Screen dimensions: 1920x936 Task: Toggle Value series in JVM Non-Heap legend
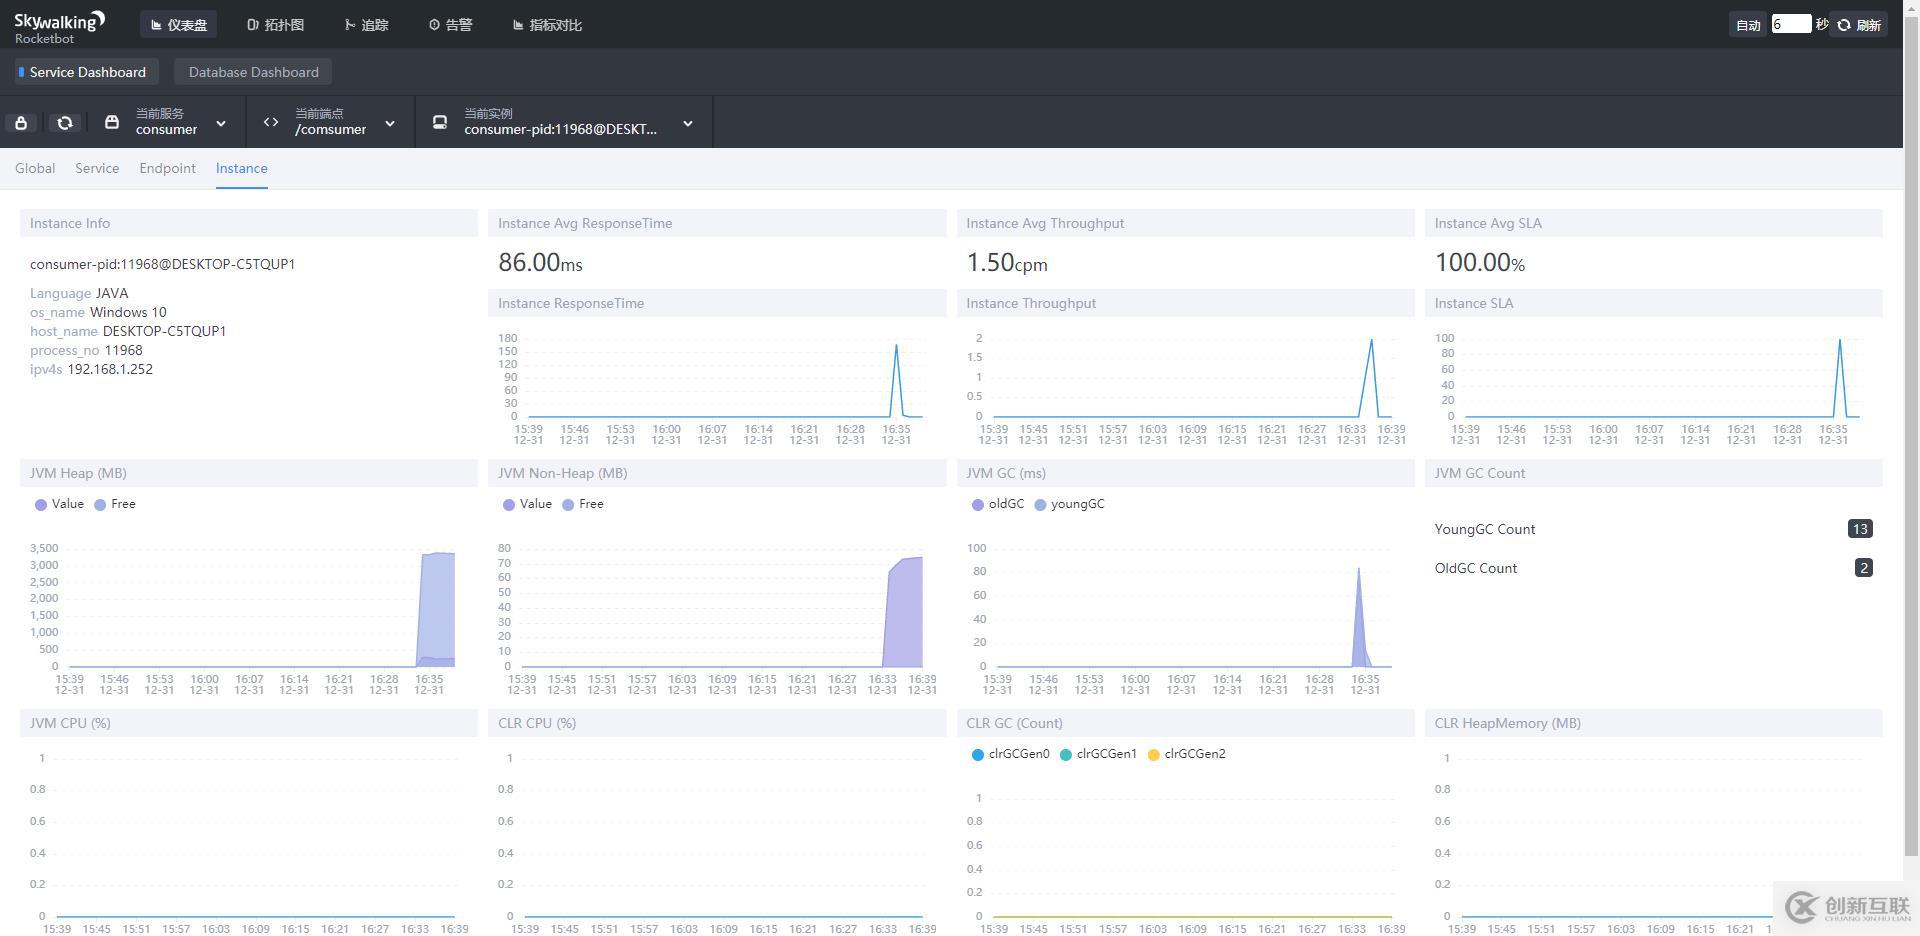click(x=527, y=504)
